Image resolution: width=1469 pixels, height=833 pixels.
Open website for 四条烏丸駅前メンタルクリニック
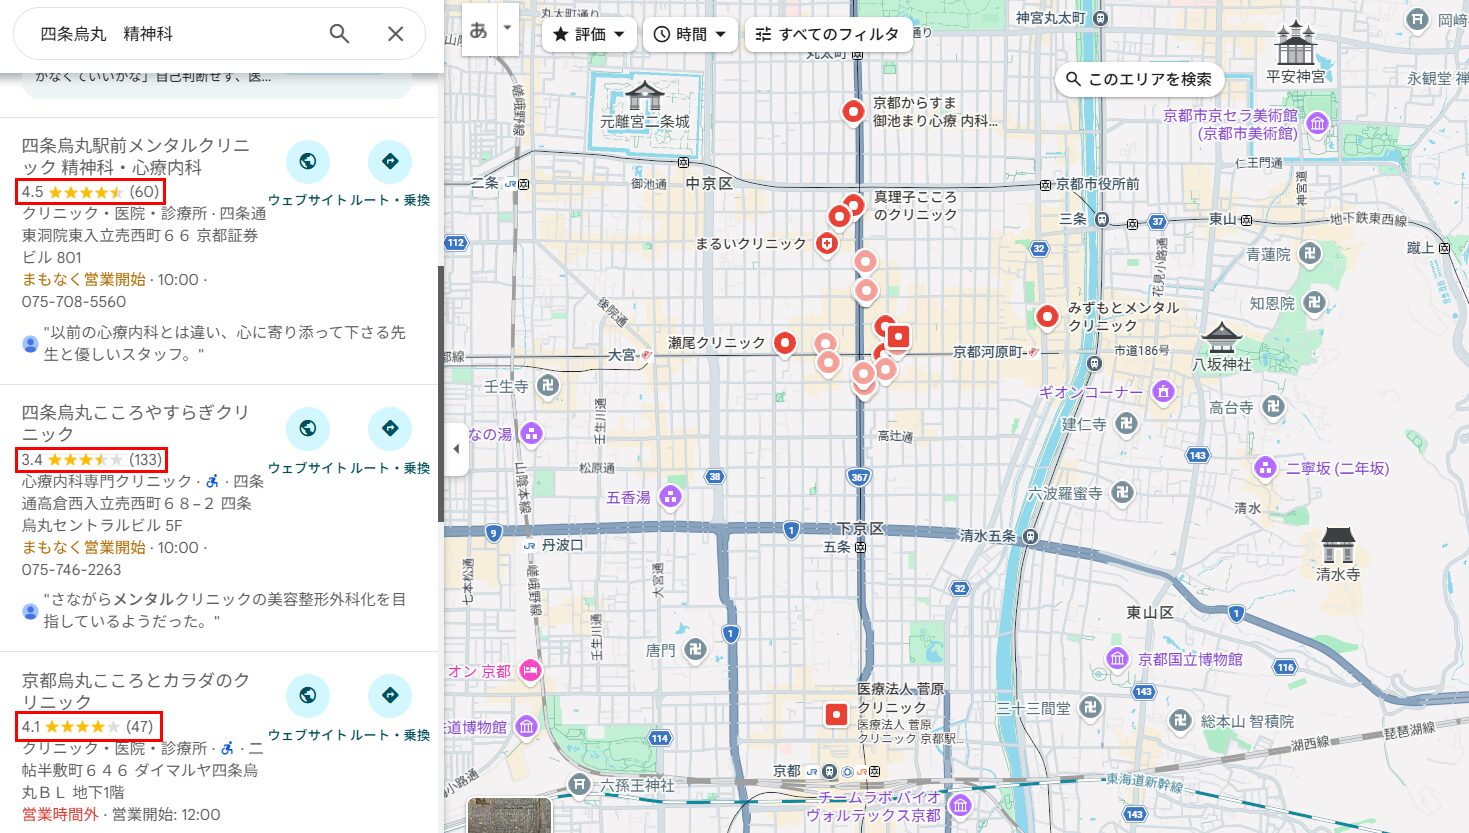[307, 162]
